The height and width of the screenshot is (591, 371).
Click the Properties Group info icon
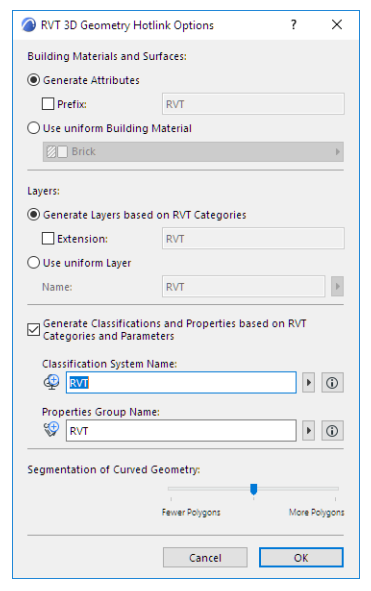coord(332,431)
